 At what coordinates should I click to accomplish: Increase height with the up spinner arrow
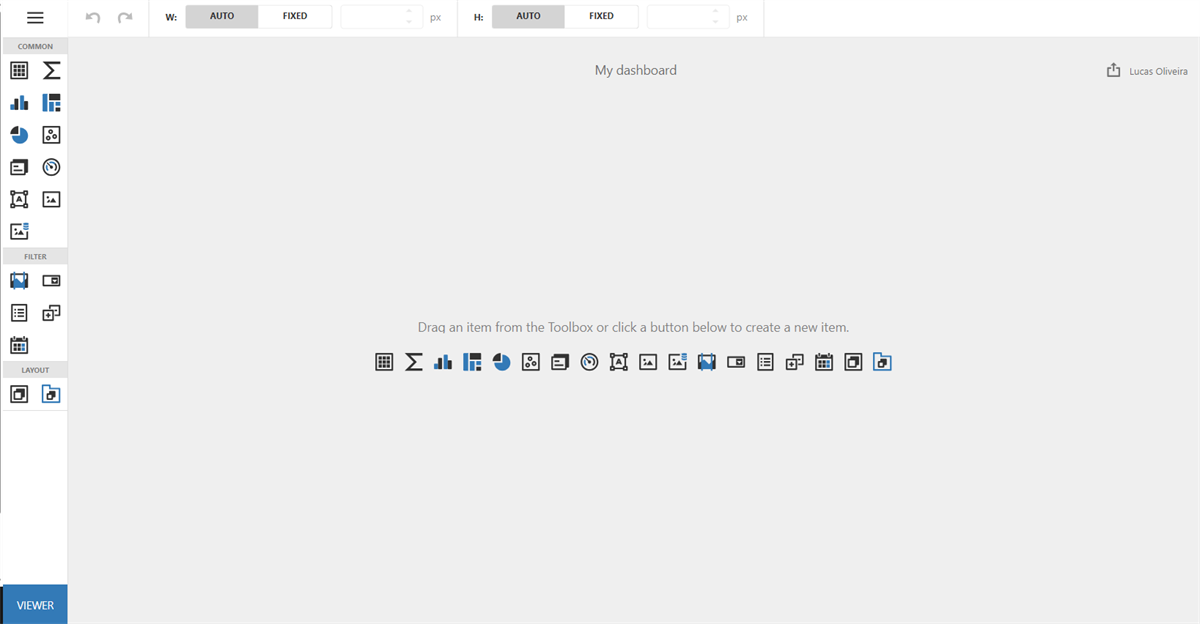[x=714, y=11]
